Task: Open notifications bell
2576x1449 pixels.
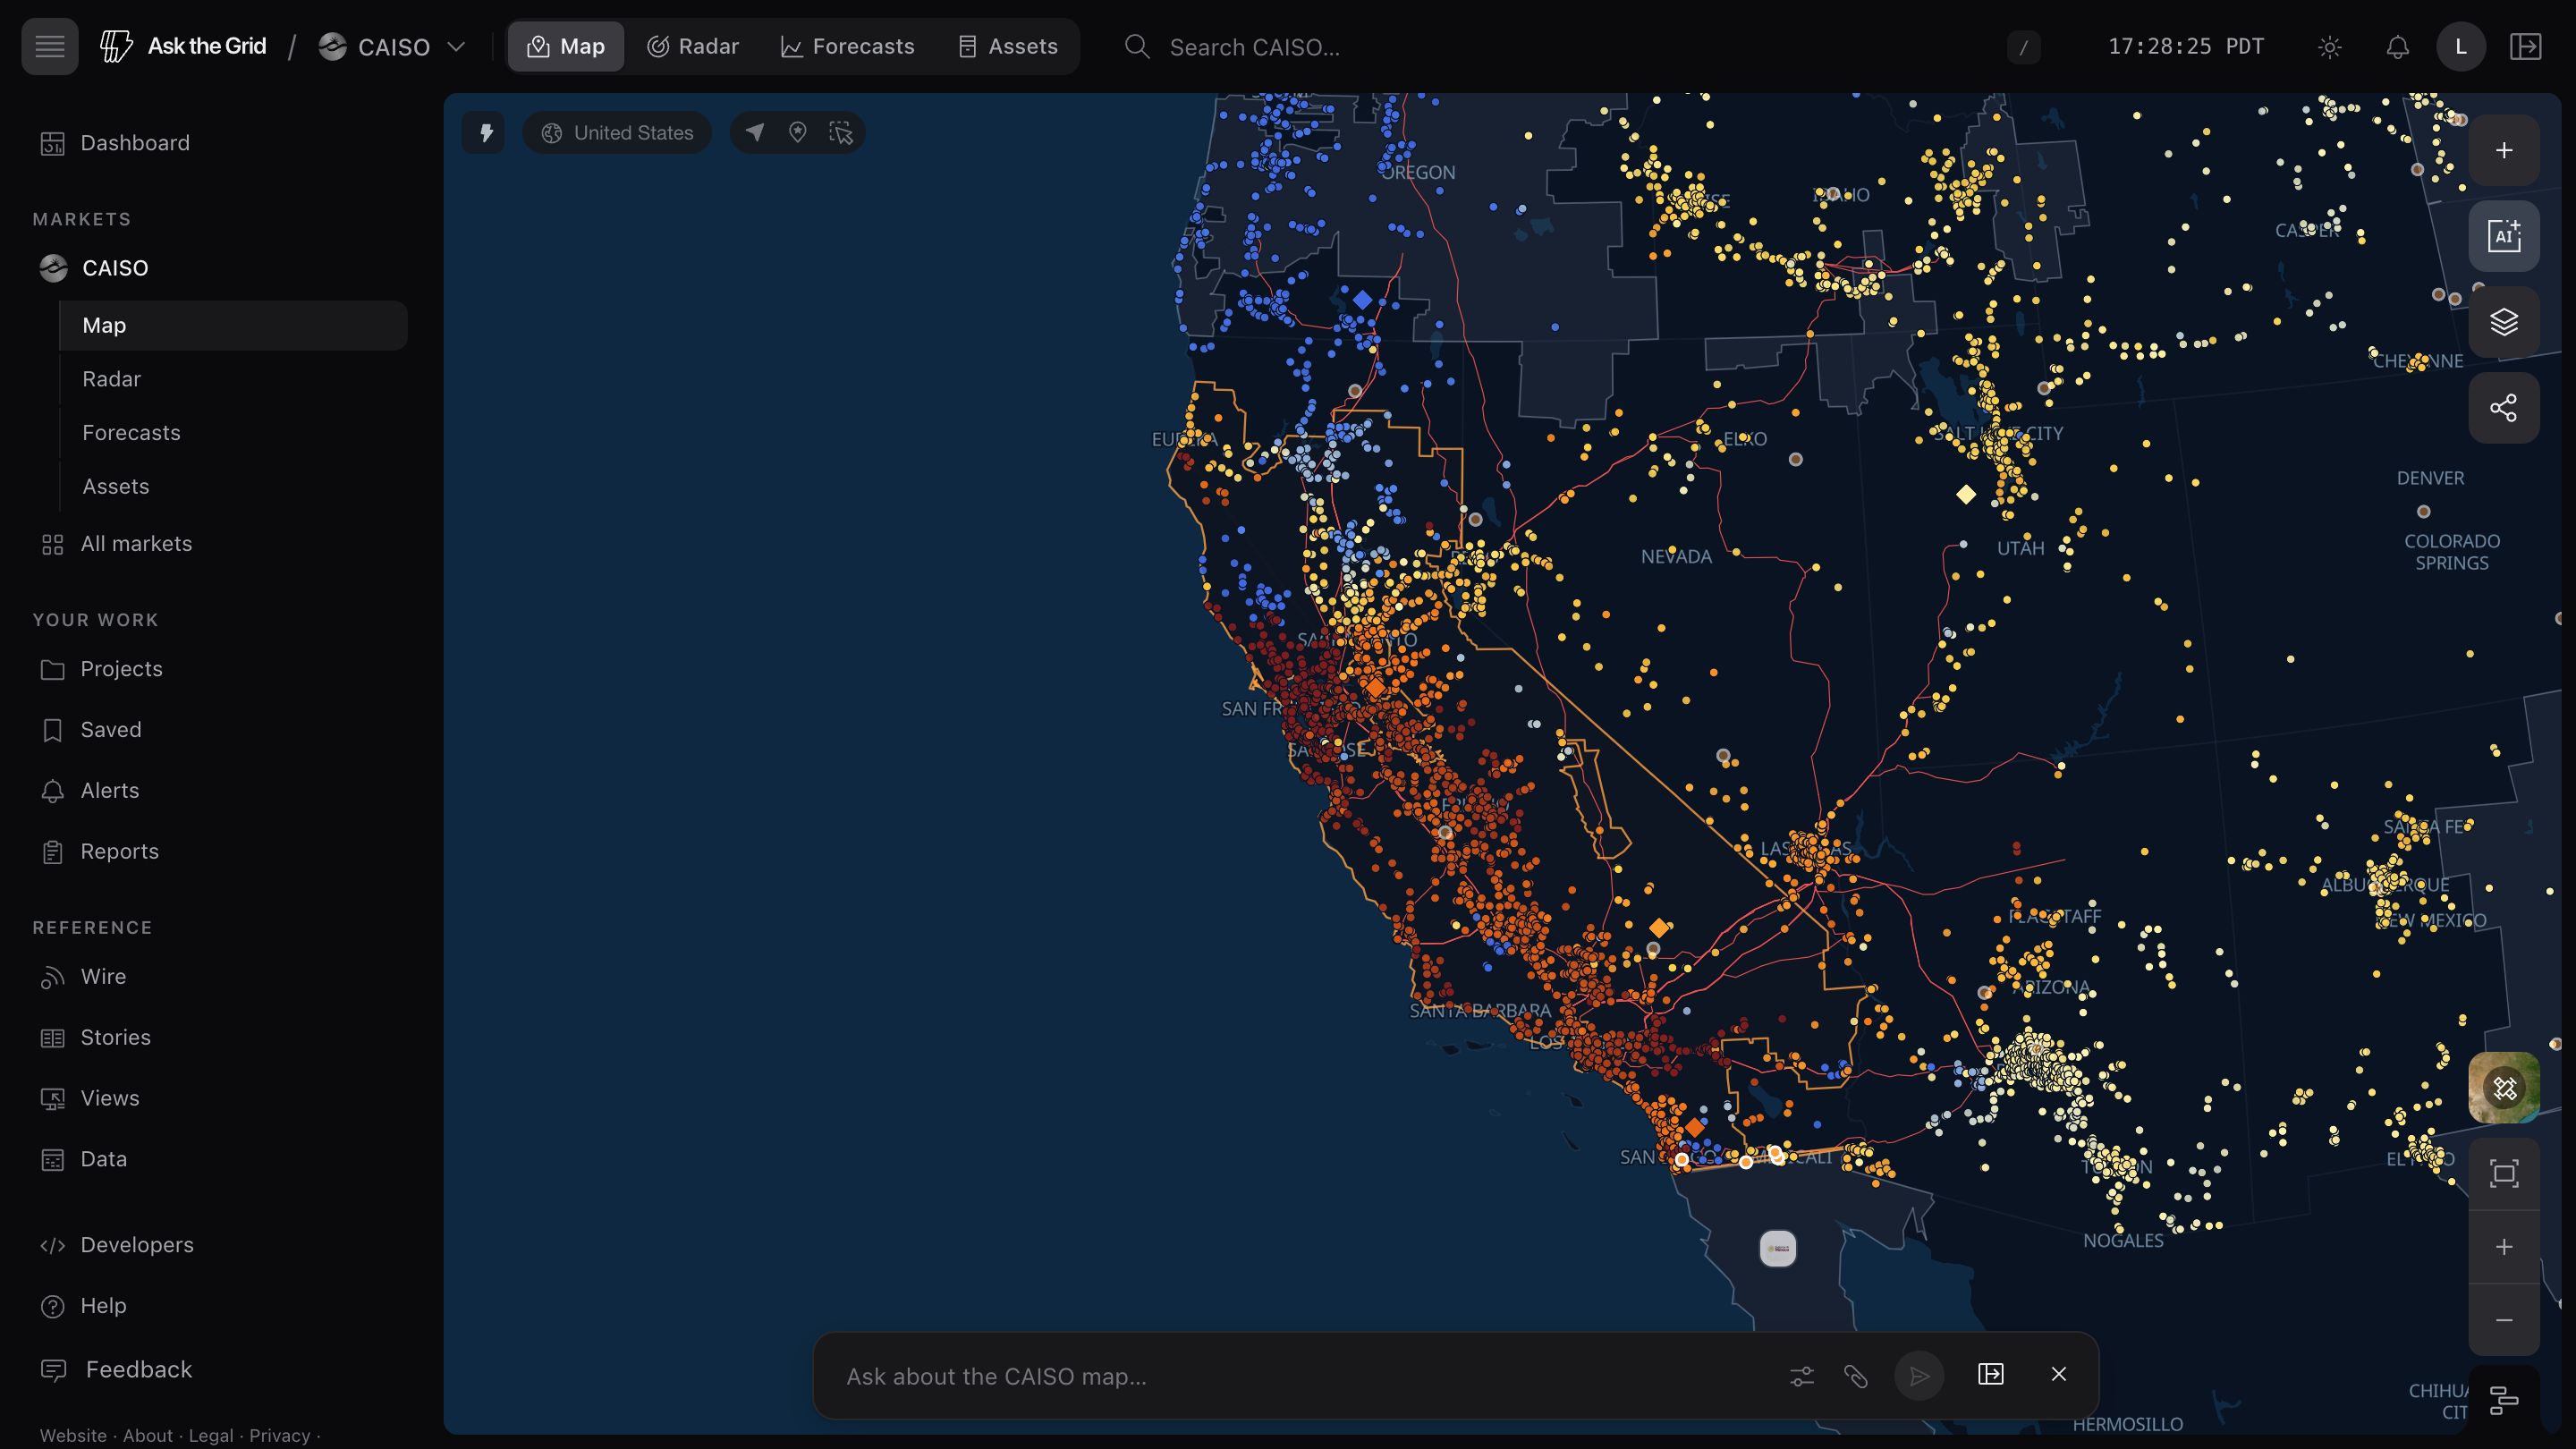Action: coord(2397,46)
